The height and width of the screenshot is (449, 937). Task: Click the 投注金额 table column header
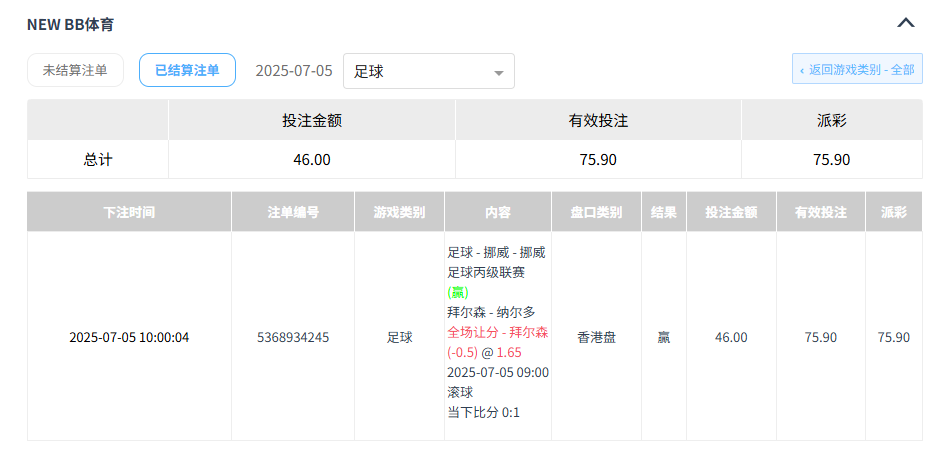click(731, 212)
